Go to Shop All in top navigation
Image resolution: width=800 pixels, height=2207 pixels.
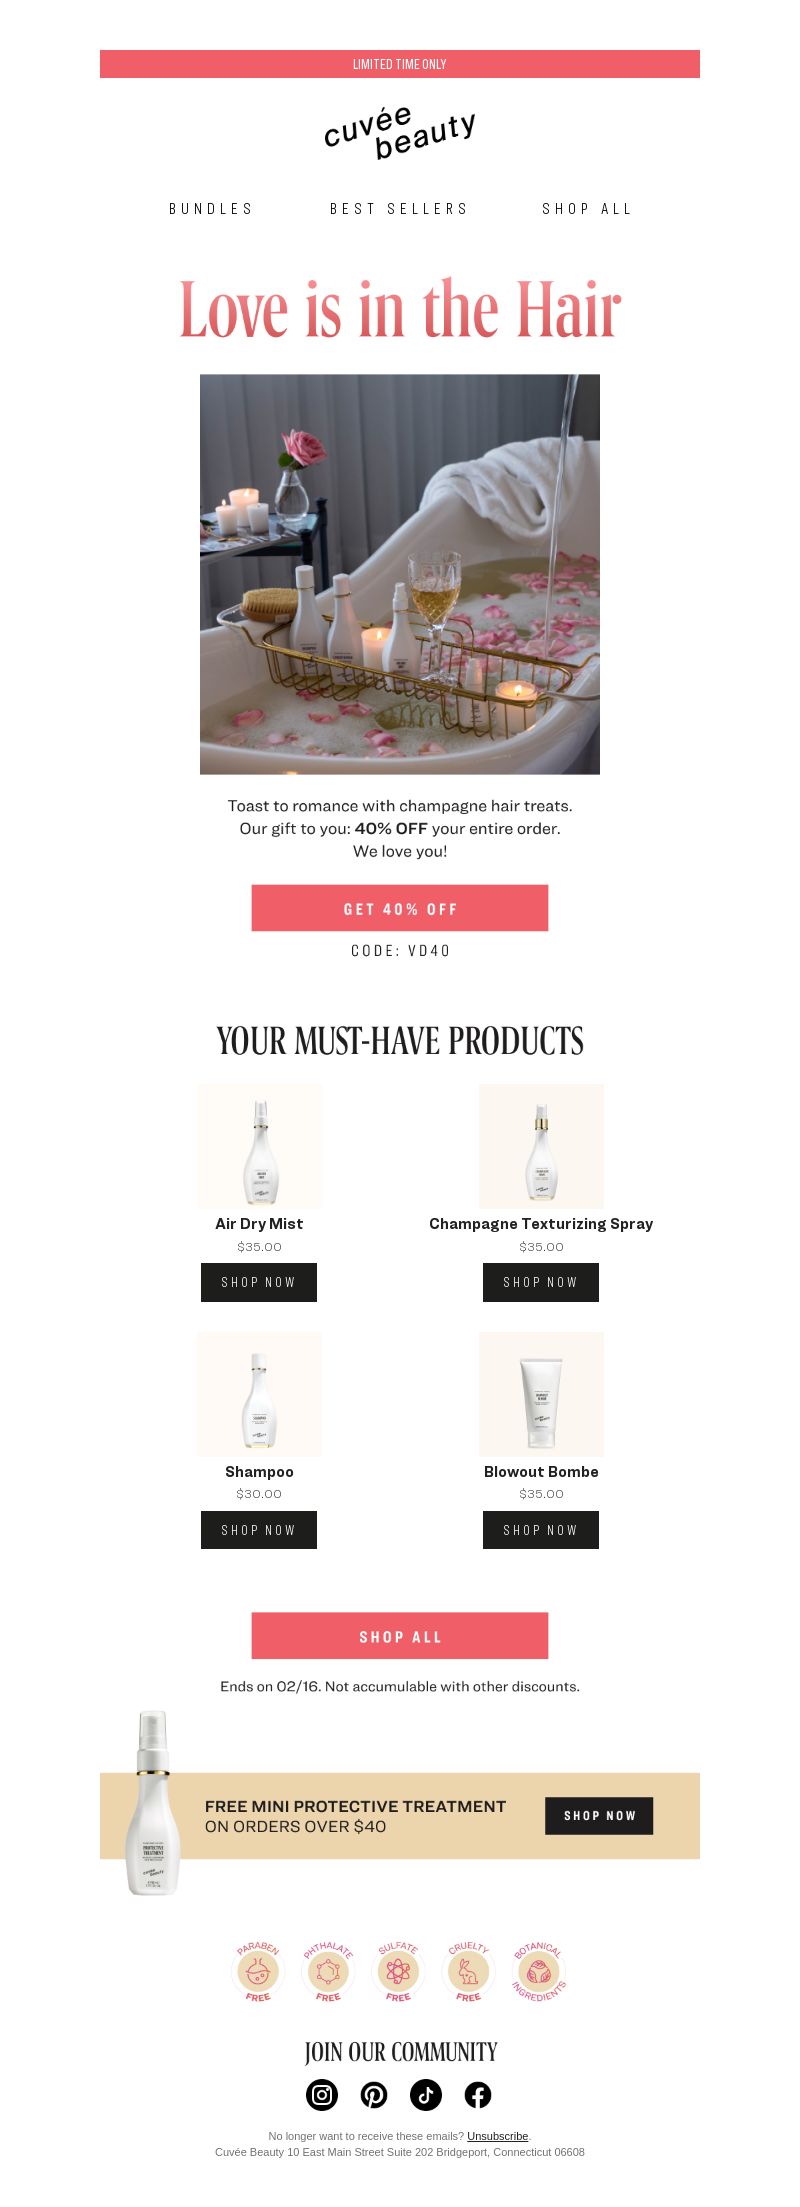(587, 209)
